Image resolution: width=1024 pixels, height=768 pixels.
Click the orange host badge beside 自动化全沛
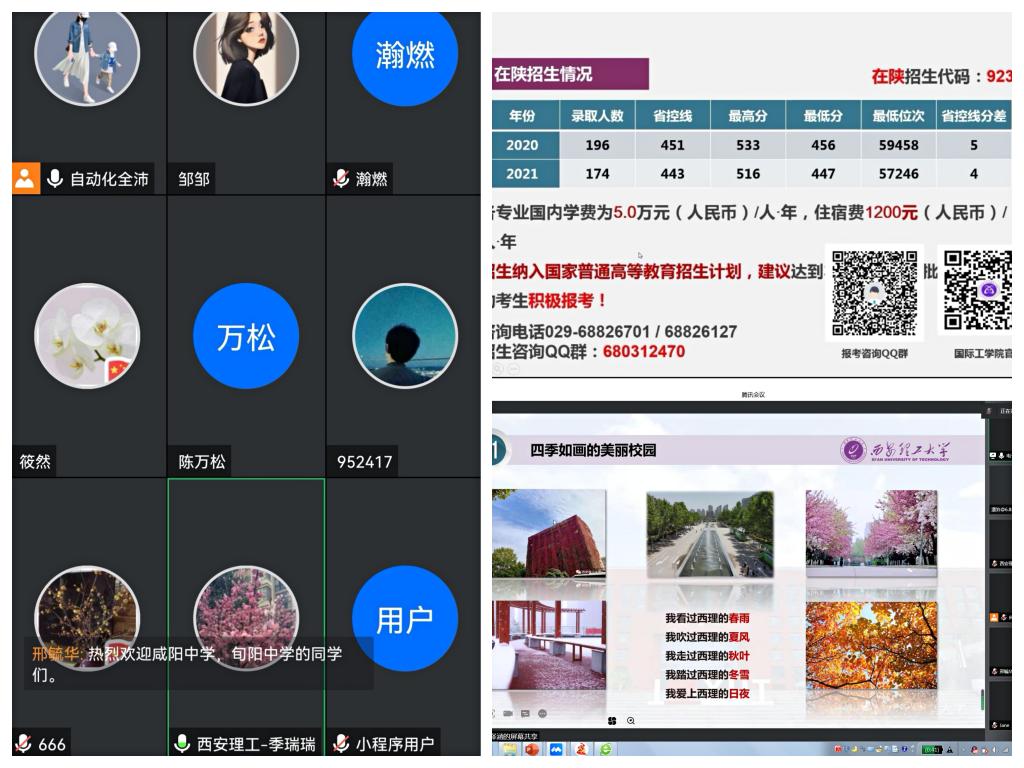[26, 179]
